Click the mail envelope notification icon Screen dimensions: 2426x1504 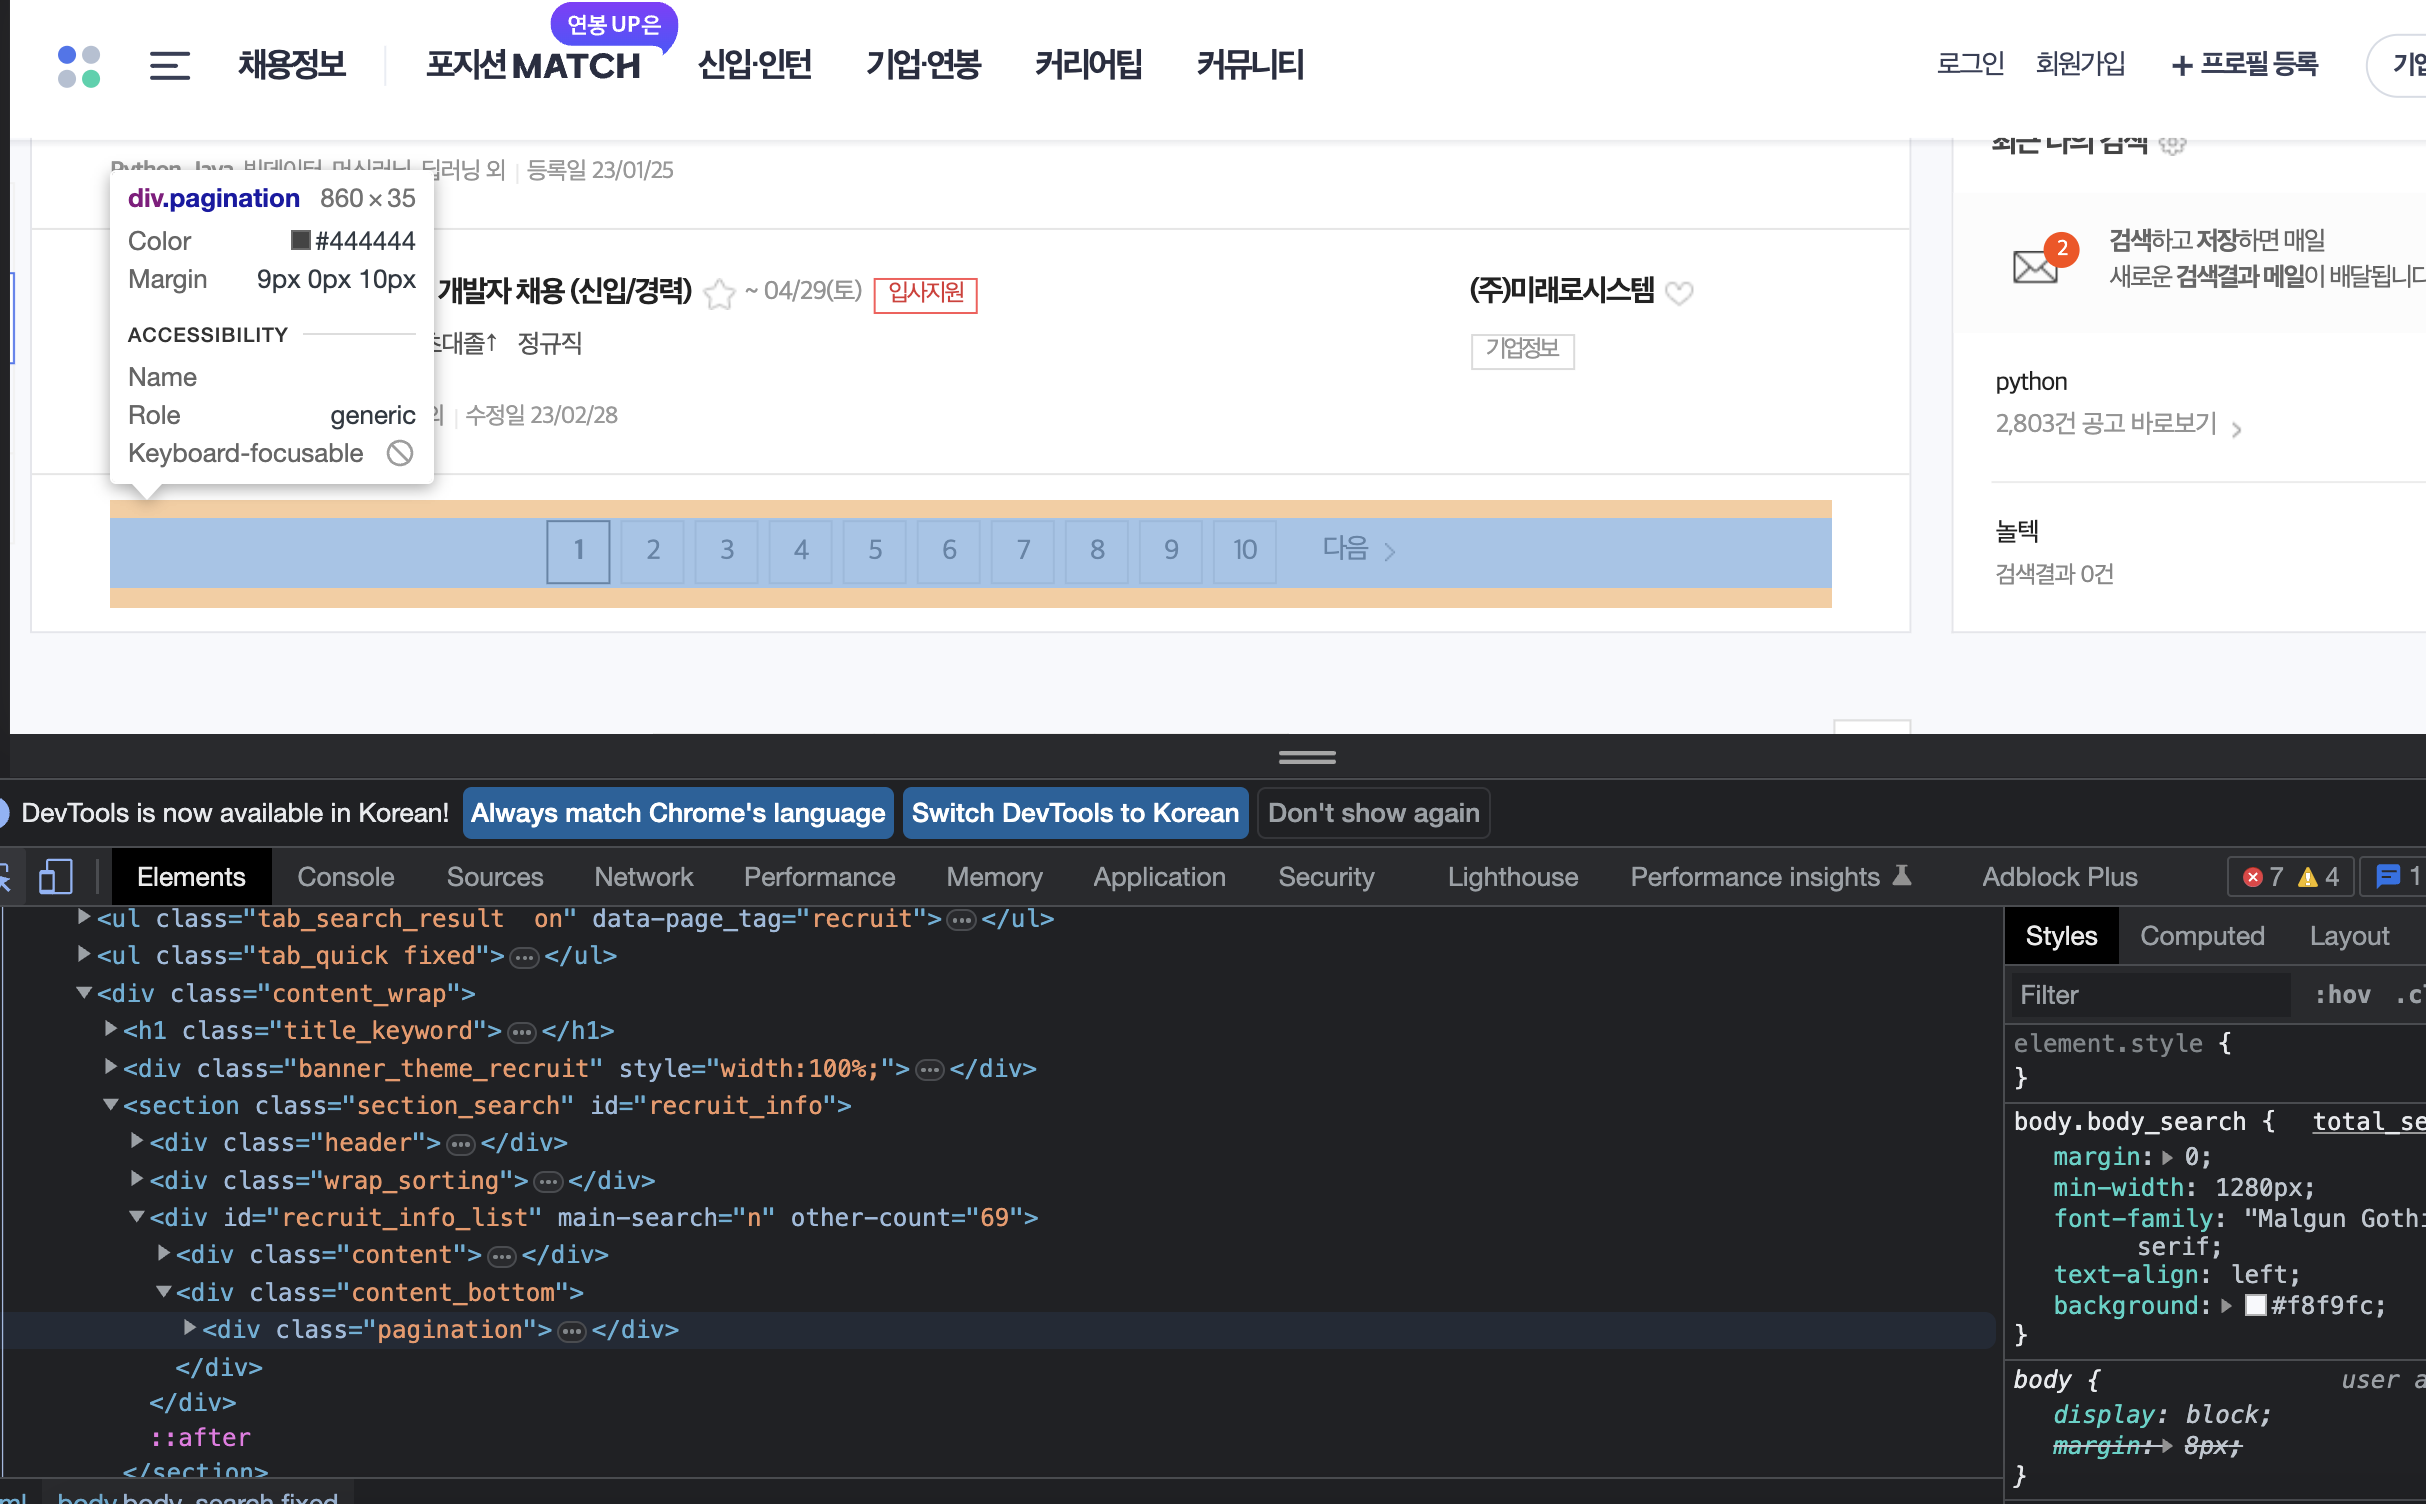coord(2036,265)
